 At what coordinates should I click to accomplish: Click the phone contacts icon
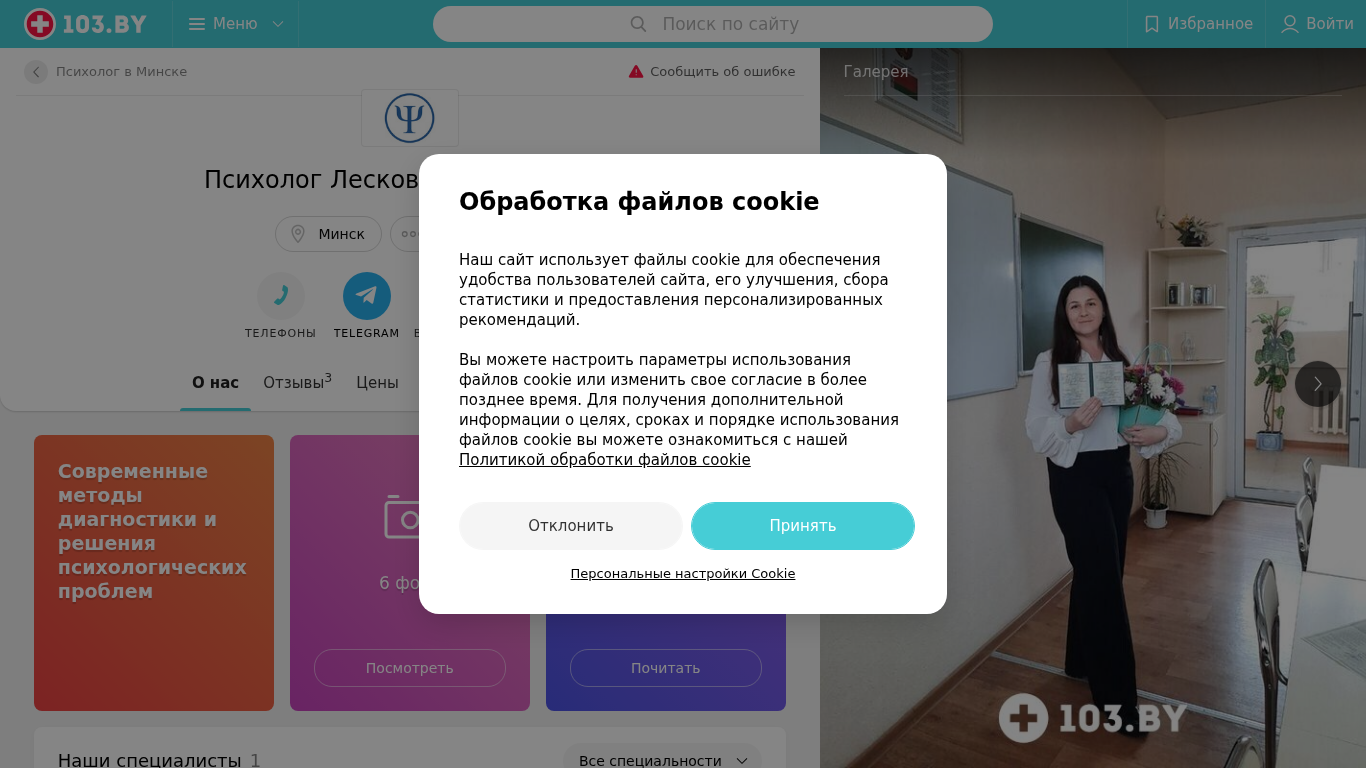pos(281,296)
